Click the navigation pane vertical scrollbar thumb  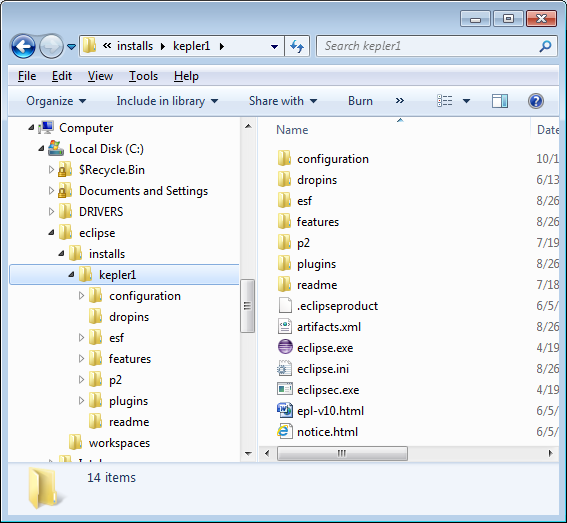[x=248, y=306]
